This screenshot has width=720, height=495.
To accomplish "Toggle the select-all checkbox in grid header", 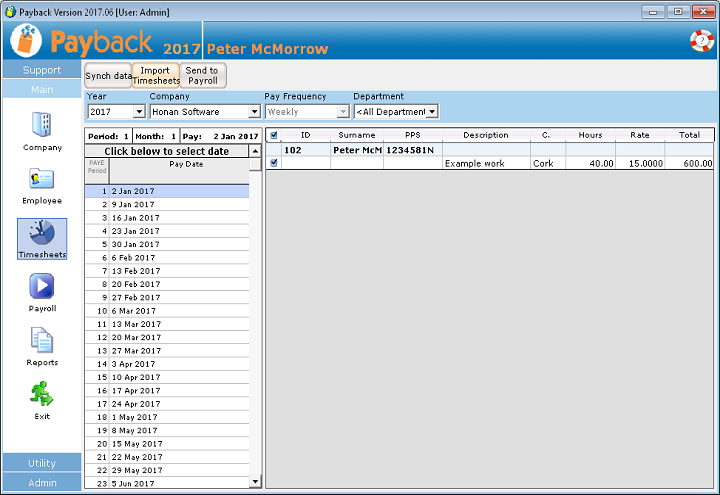I will click(274, 135).
